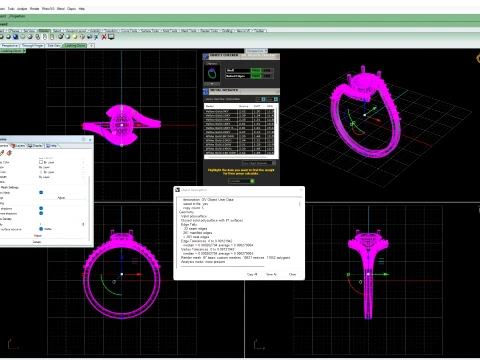Expand the arrow below the ring thumbnail
480x360 pixels.
coord(212,84)
